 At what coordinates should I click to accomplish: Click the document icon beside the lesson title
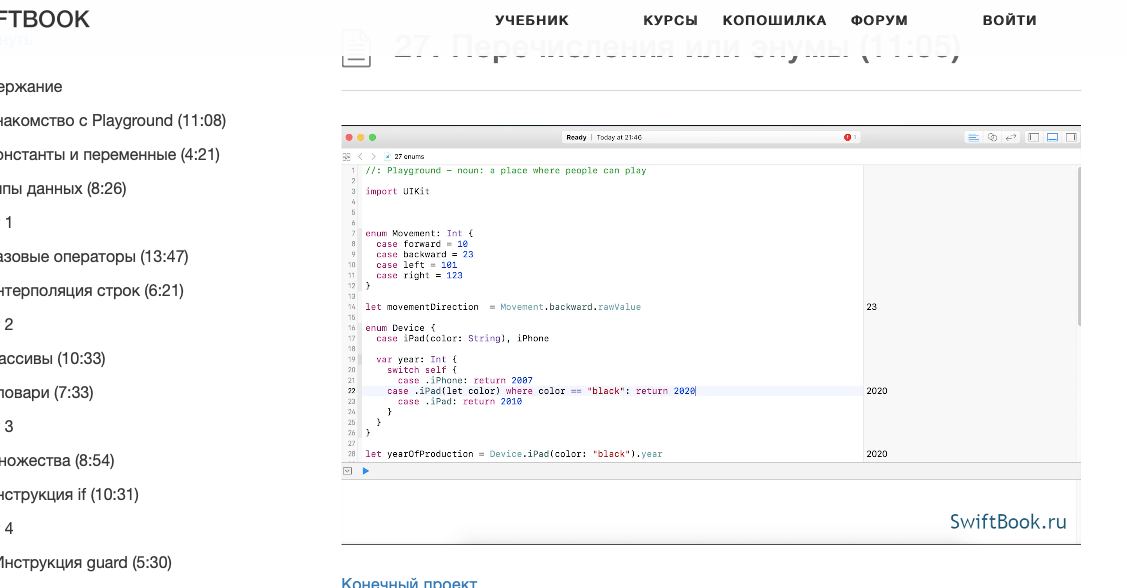[356, 49]
